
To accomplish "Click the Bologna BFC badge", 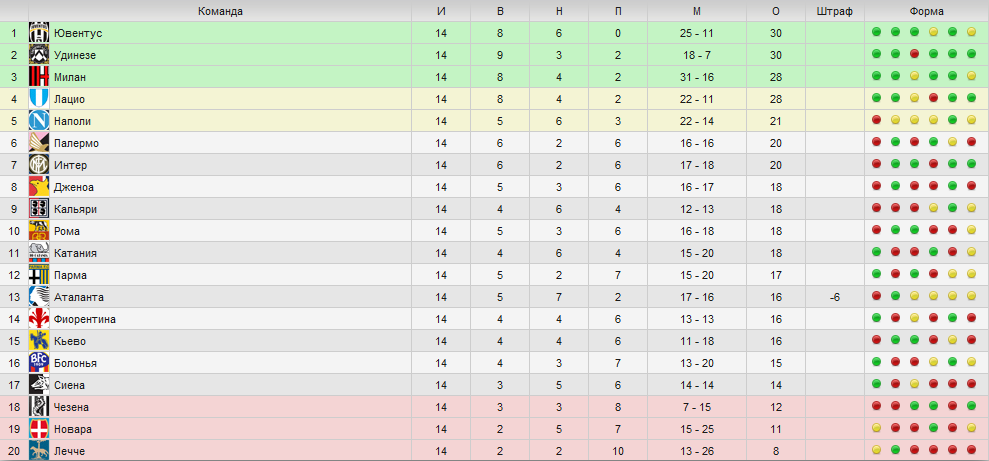I will [39, 363].
